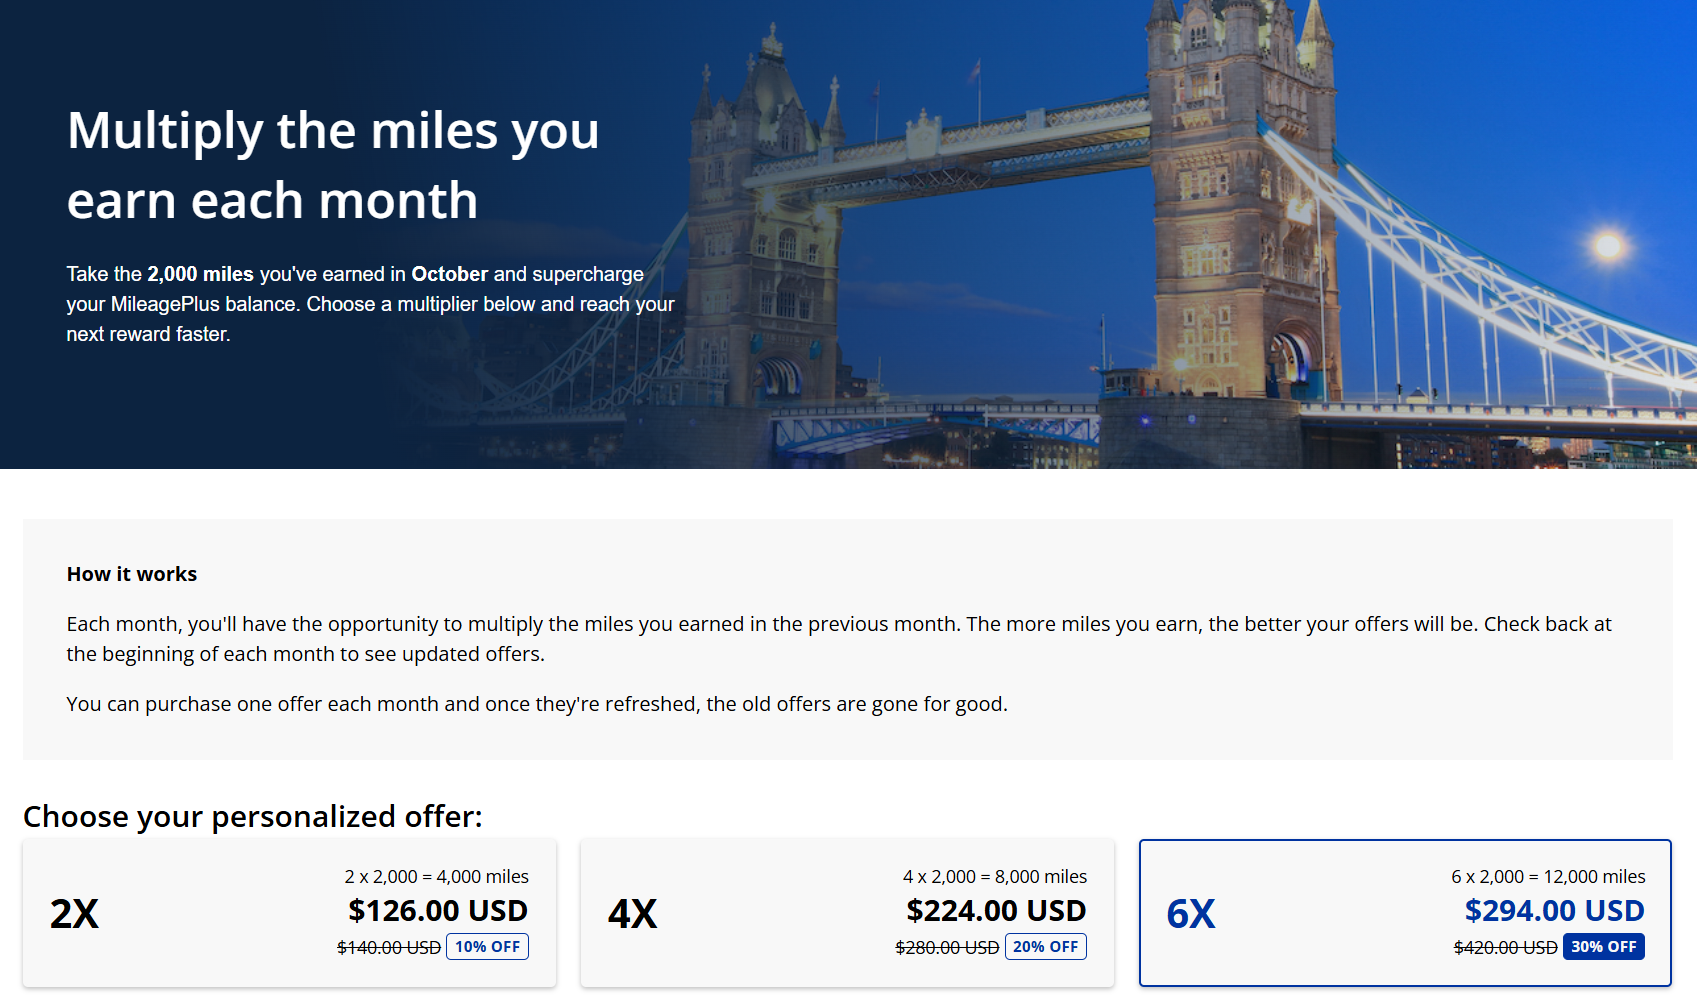Click the 30% OFF discount badge
The image size is (1697, 1005).
coord(1604,945)
